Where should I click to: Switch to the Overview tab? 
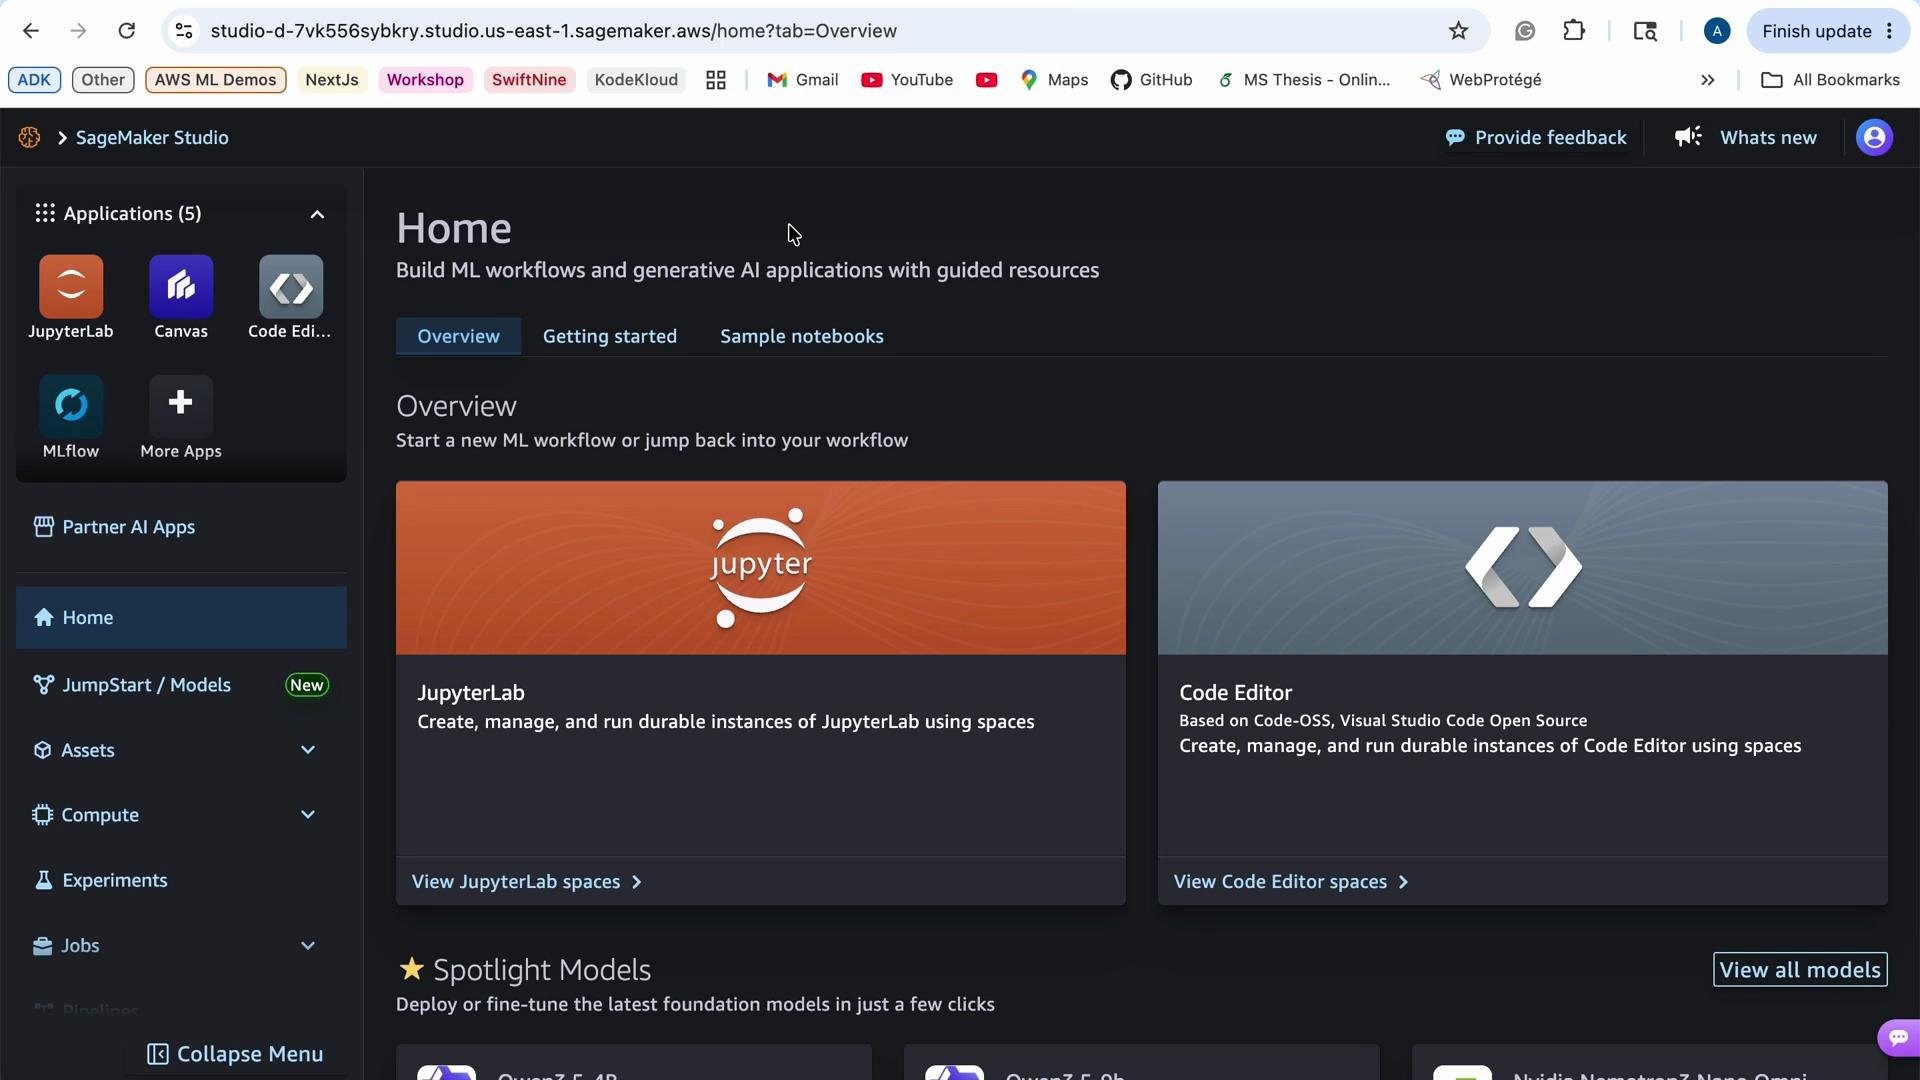point(458,336)
